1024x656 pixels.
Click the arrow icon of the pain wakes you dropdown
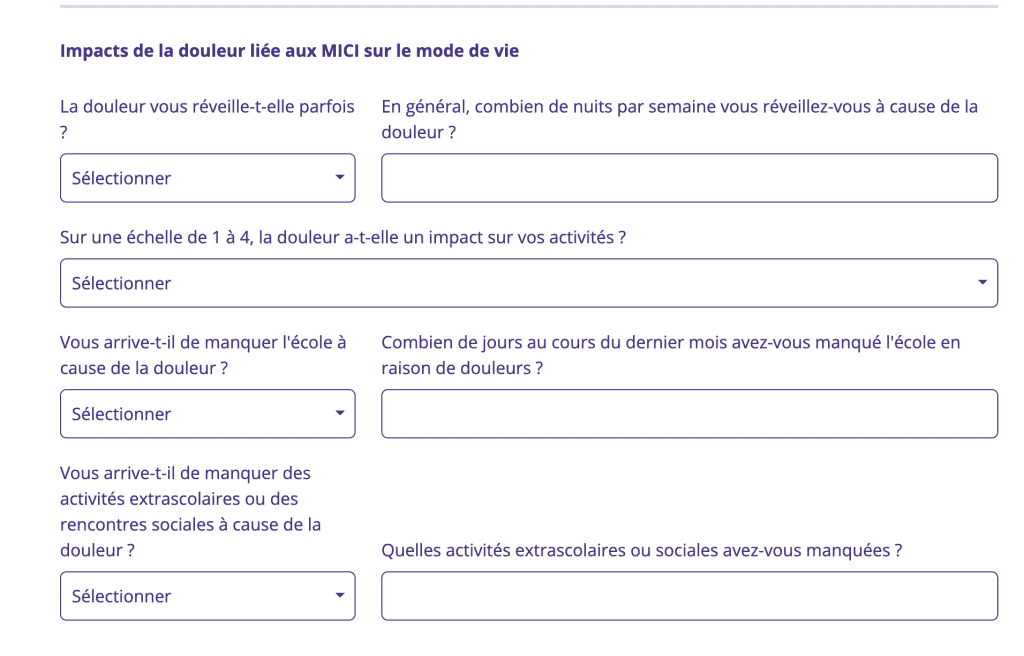pos(340,177)
